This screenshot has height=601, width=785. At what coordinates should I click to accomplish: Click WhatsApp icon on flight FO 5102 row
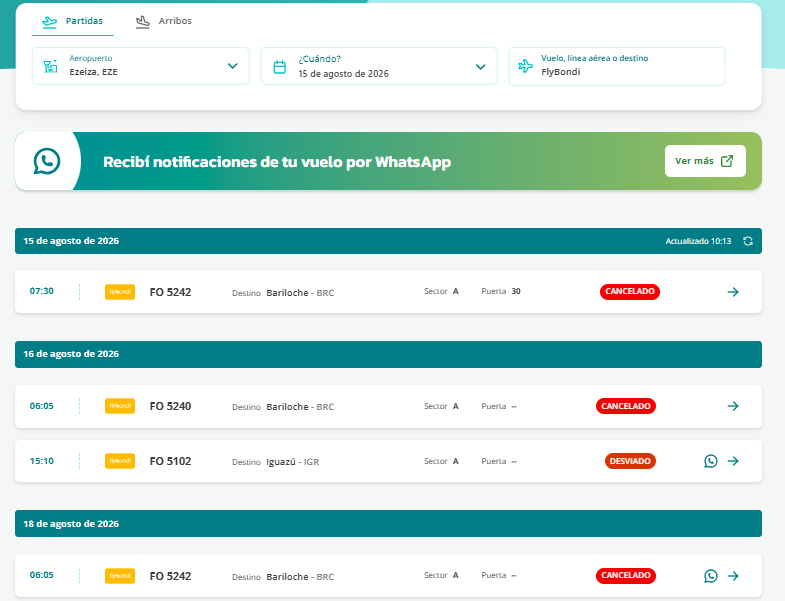pyautogui.click(x=711, y=461)
